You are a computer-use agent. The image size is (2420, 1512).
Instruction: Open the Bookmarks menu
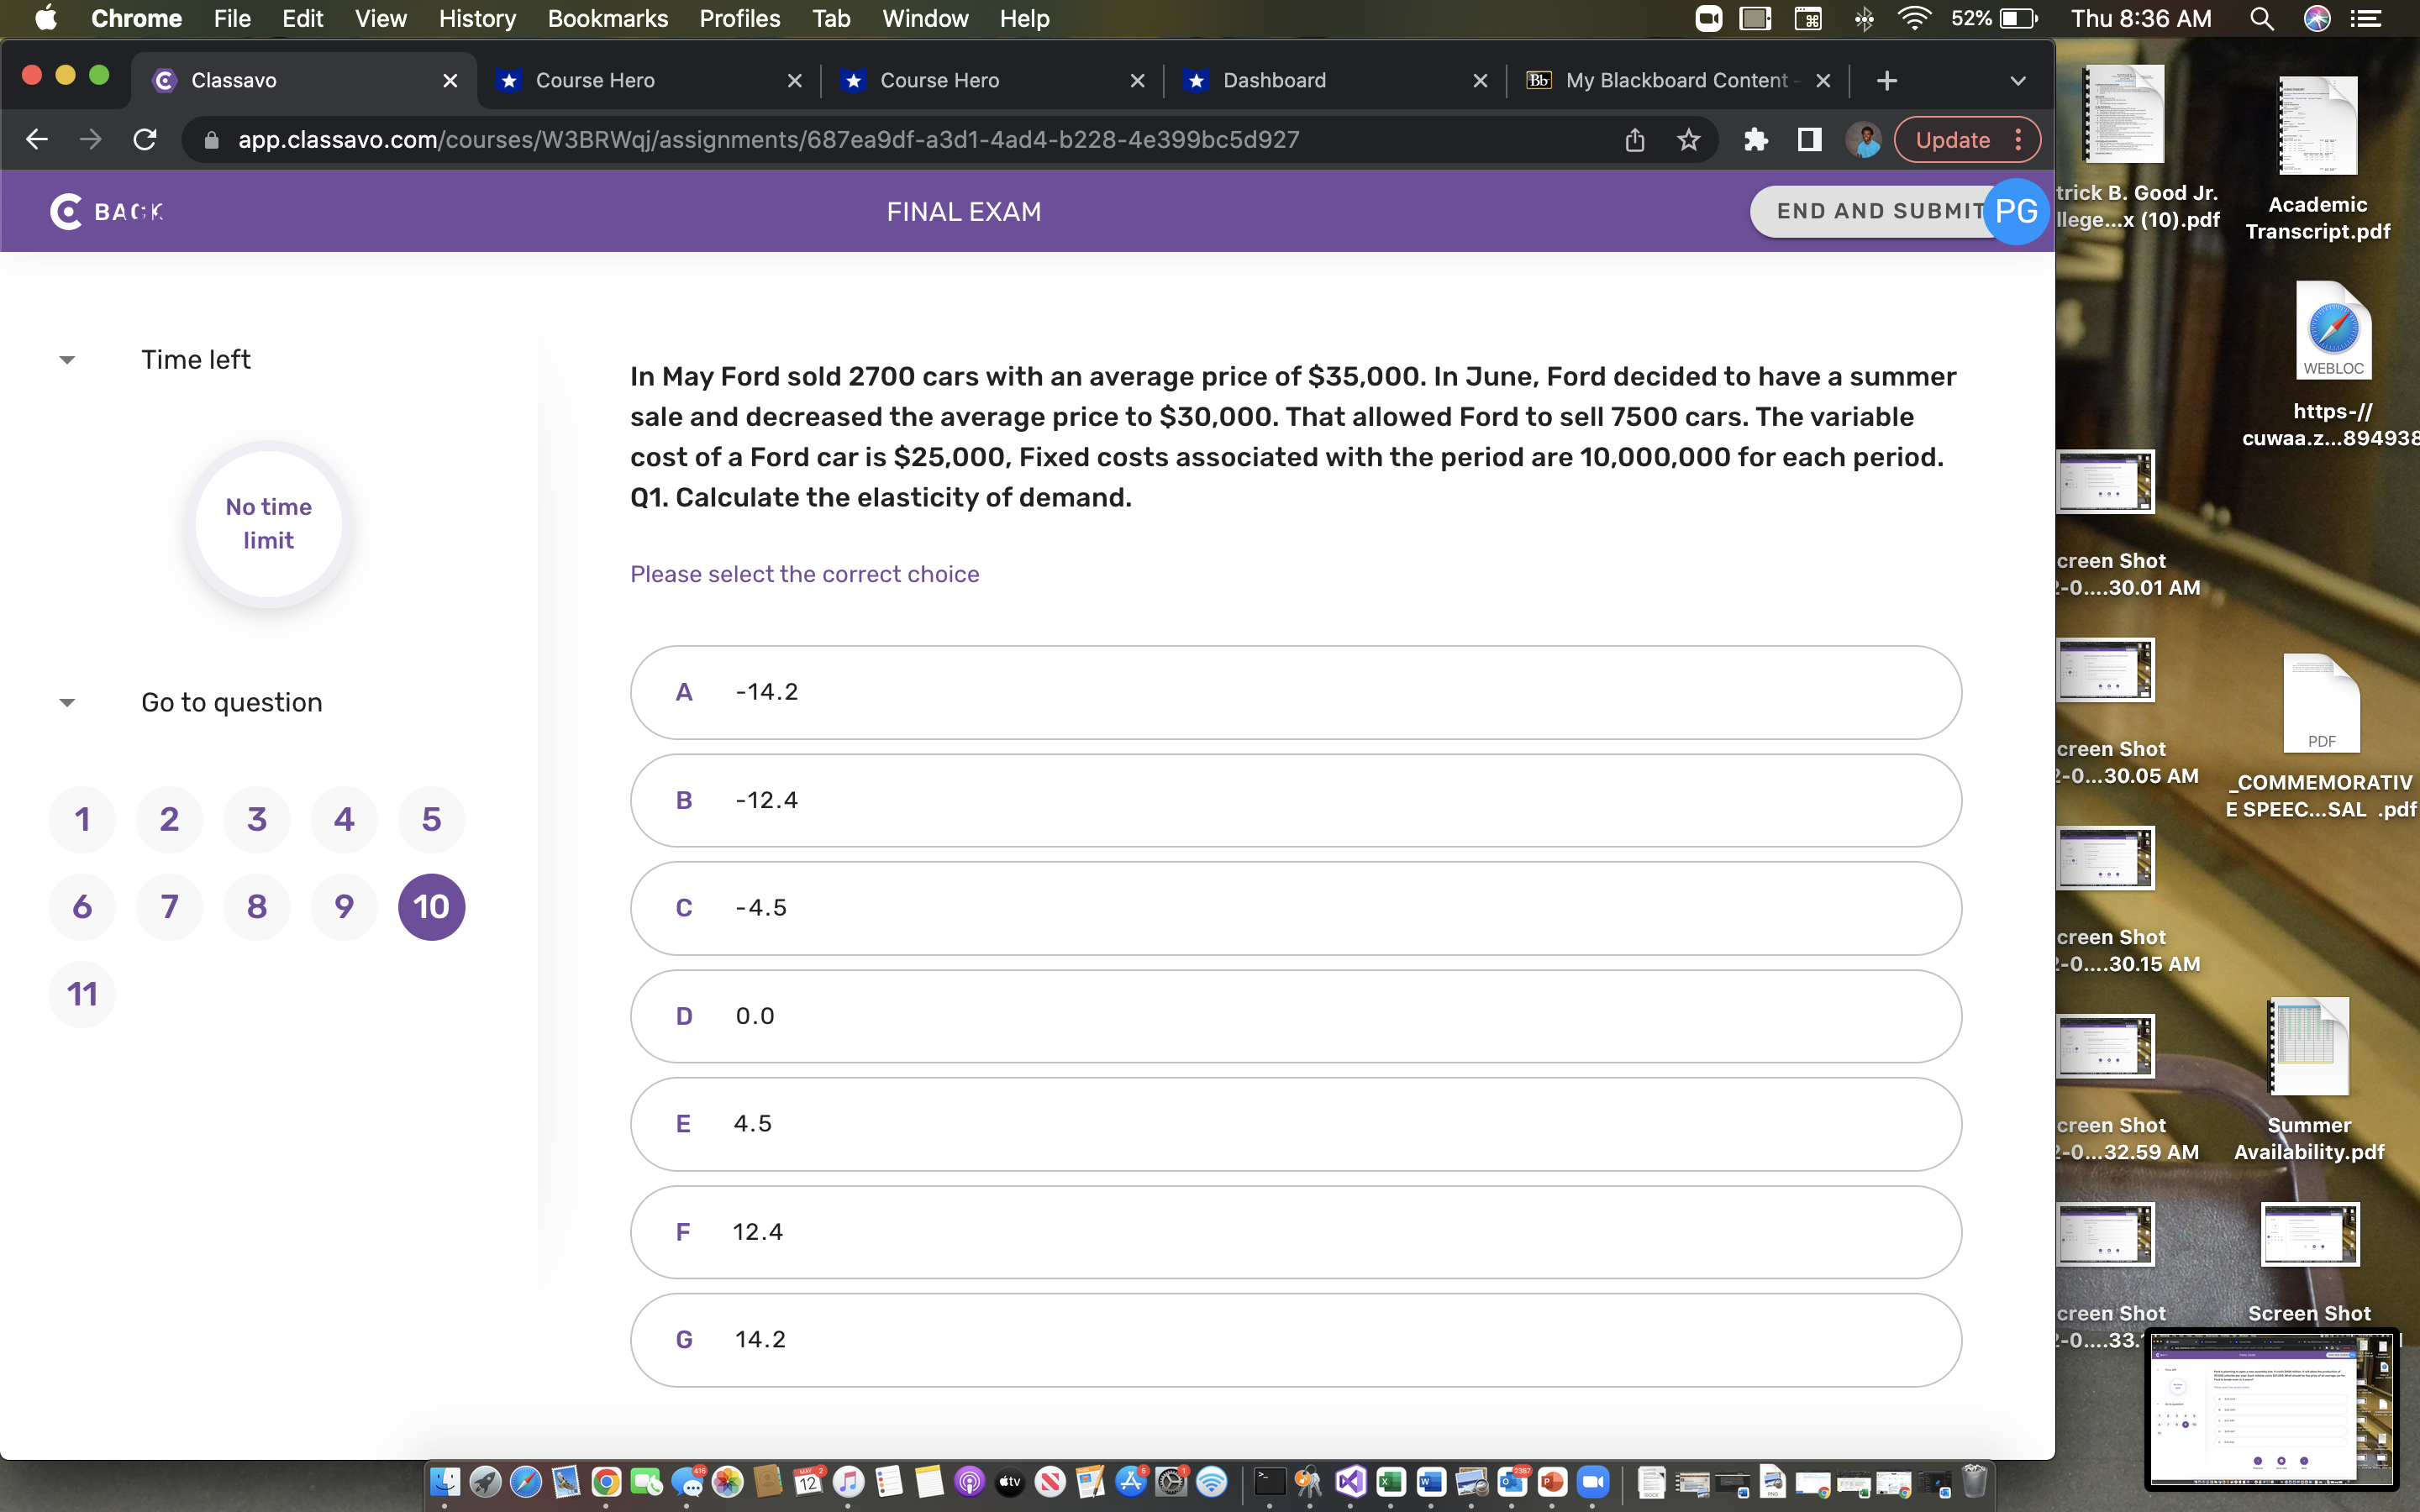coord(607,19)
